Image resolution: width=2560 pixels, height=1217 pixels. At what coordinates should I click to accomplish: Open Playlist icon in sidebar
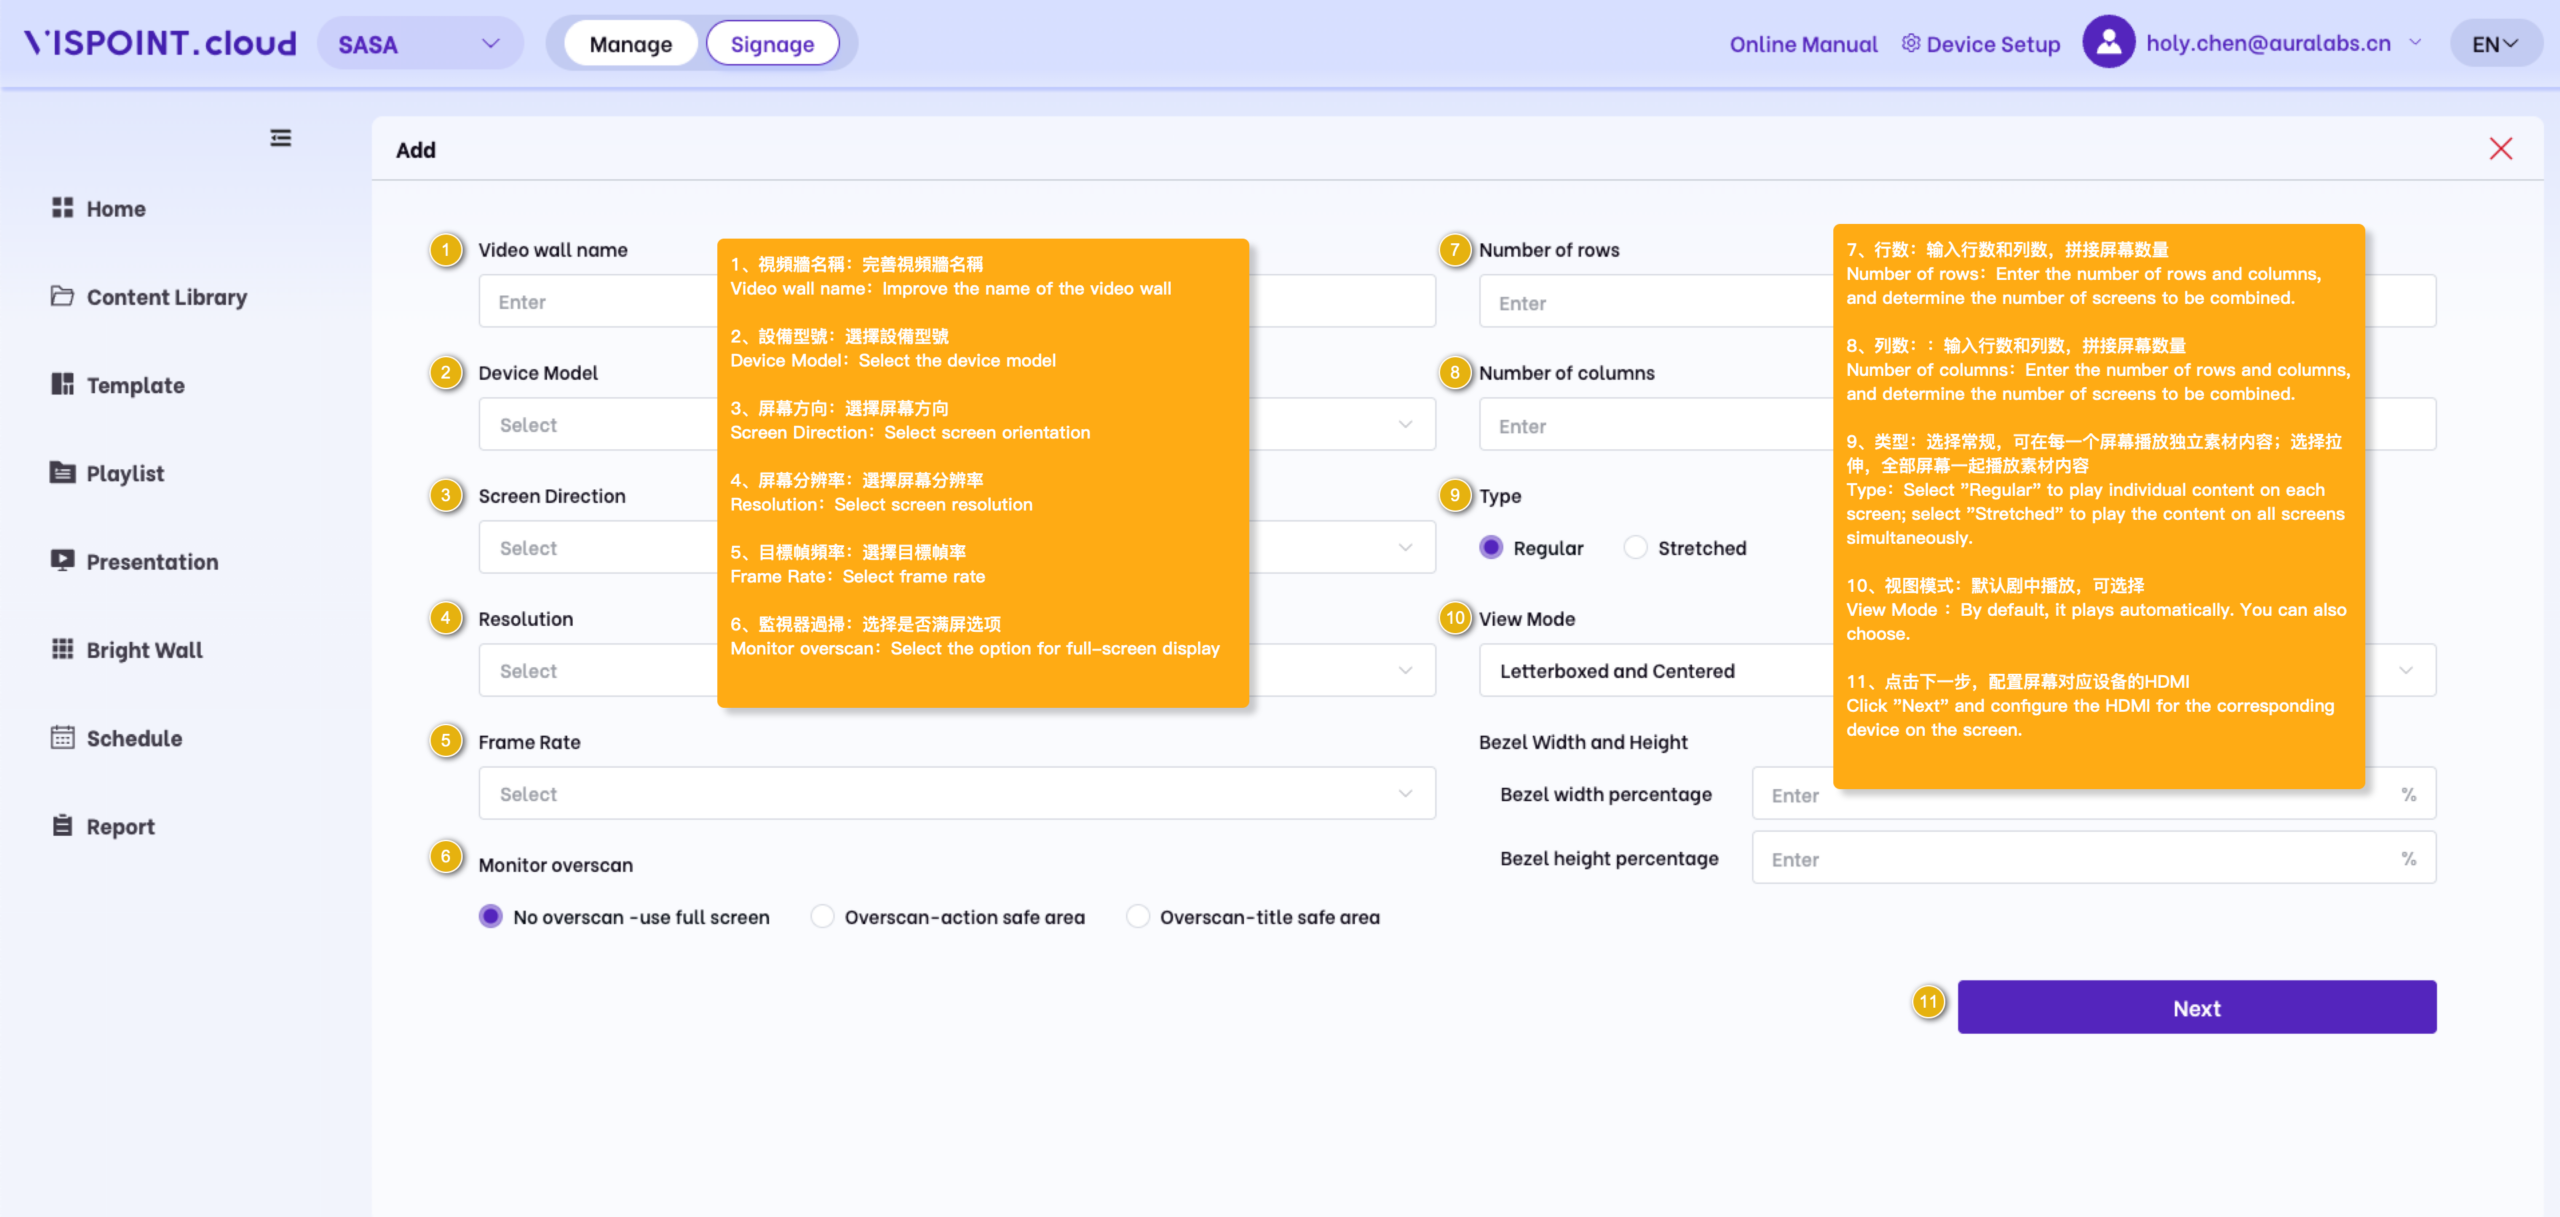(62, 473)
